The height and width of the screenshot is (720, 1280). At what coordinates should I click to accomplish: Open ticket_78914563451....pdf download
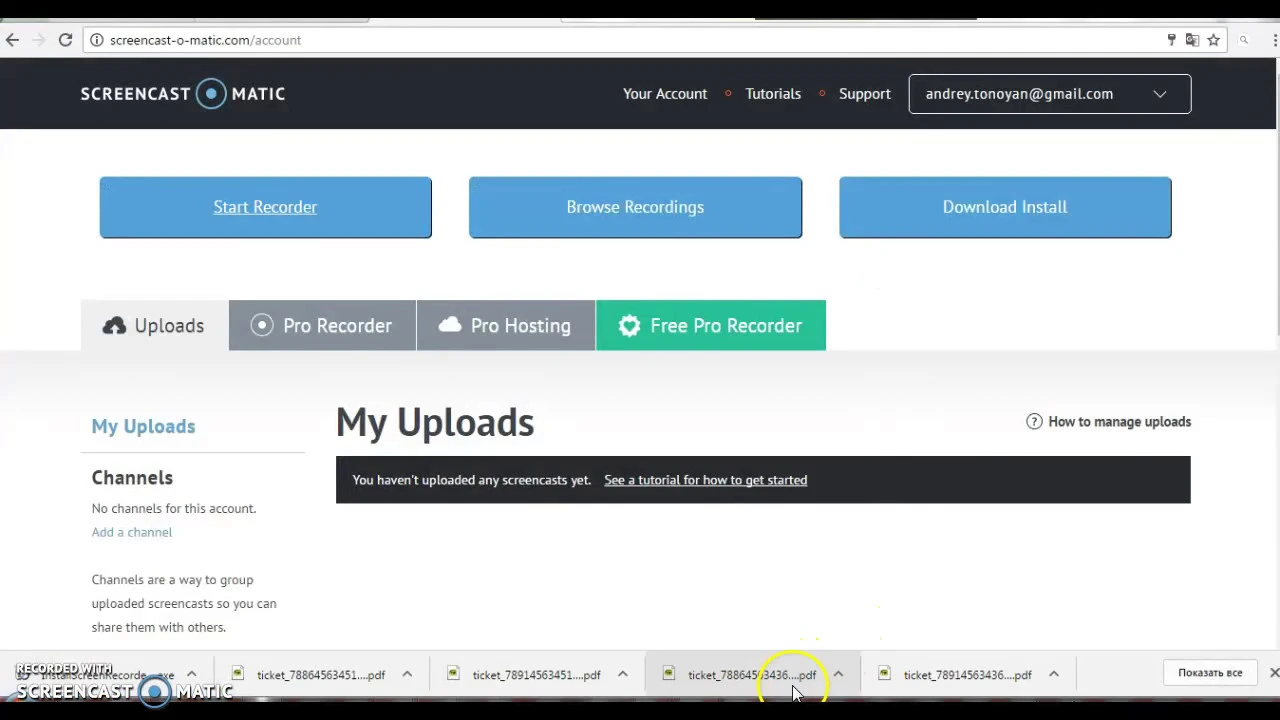[x=536, y=675]
